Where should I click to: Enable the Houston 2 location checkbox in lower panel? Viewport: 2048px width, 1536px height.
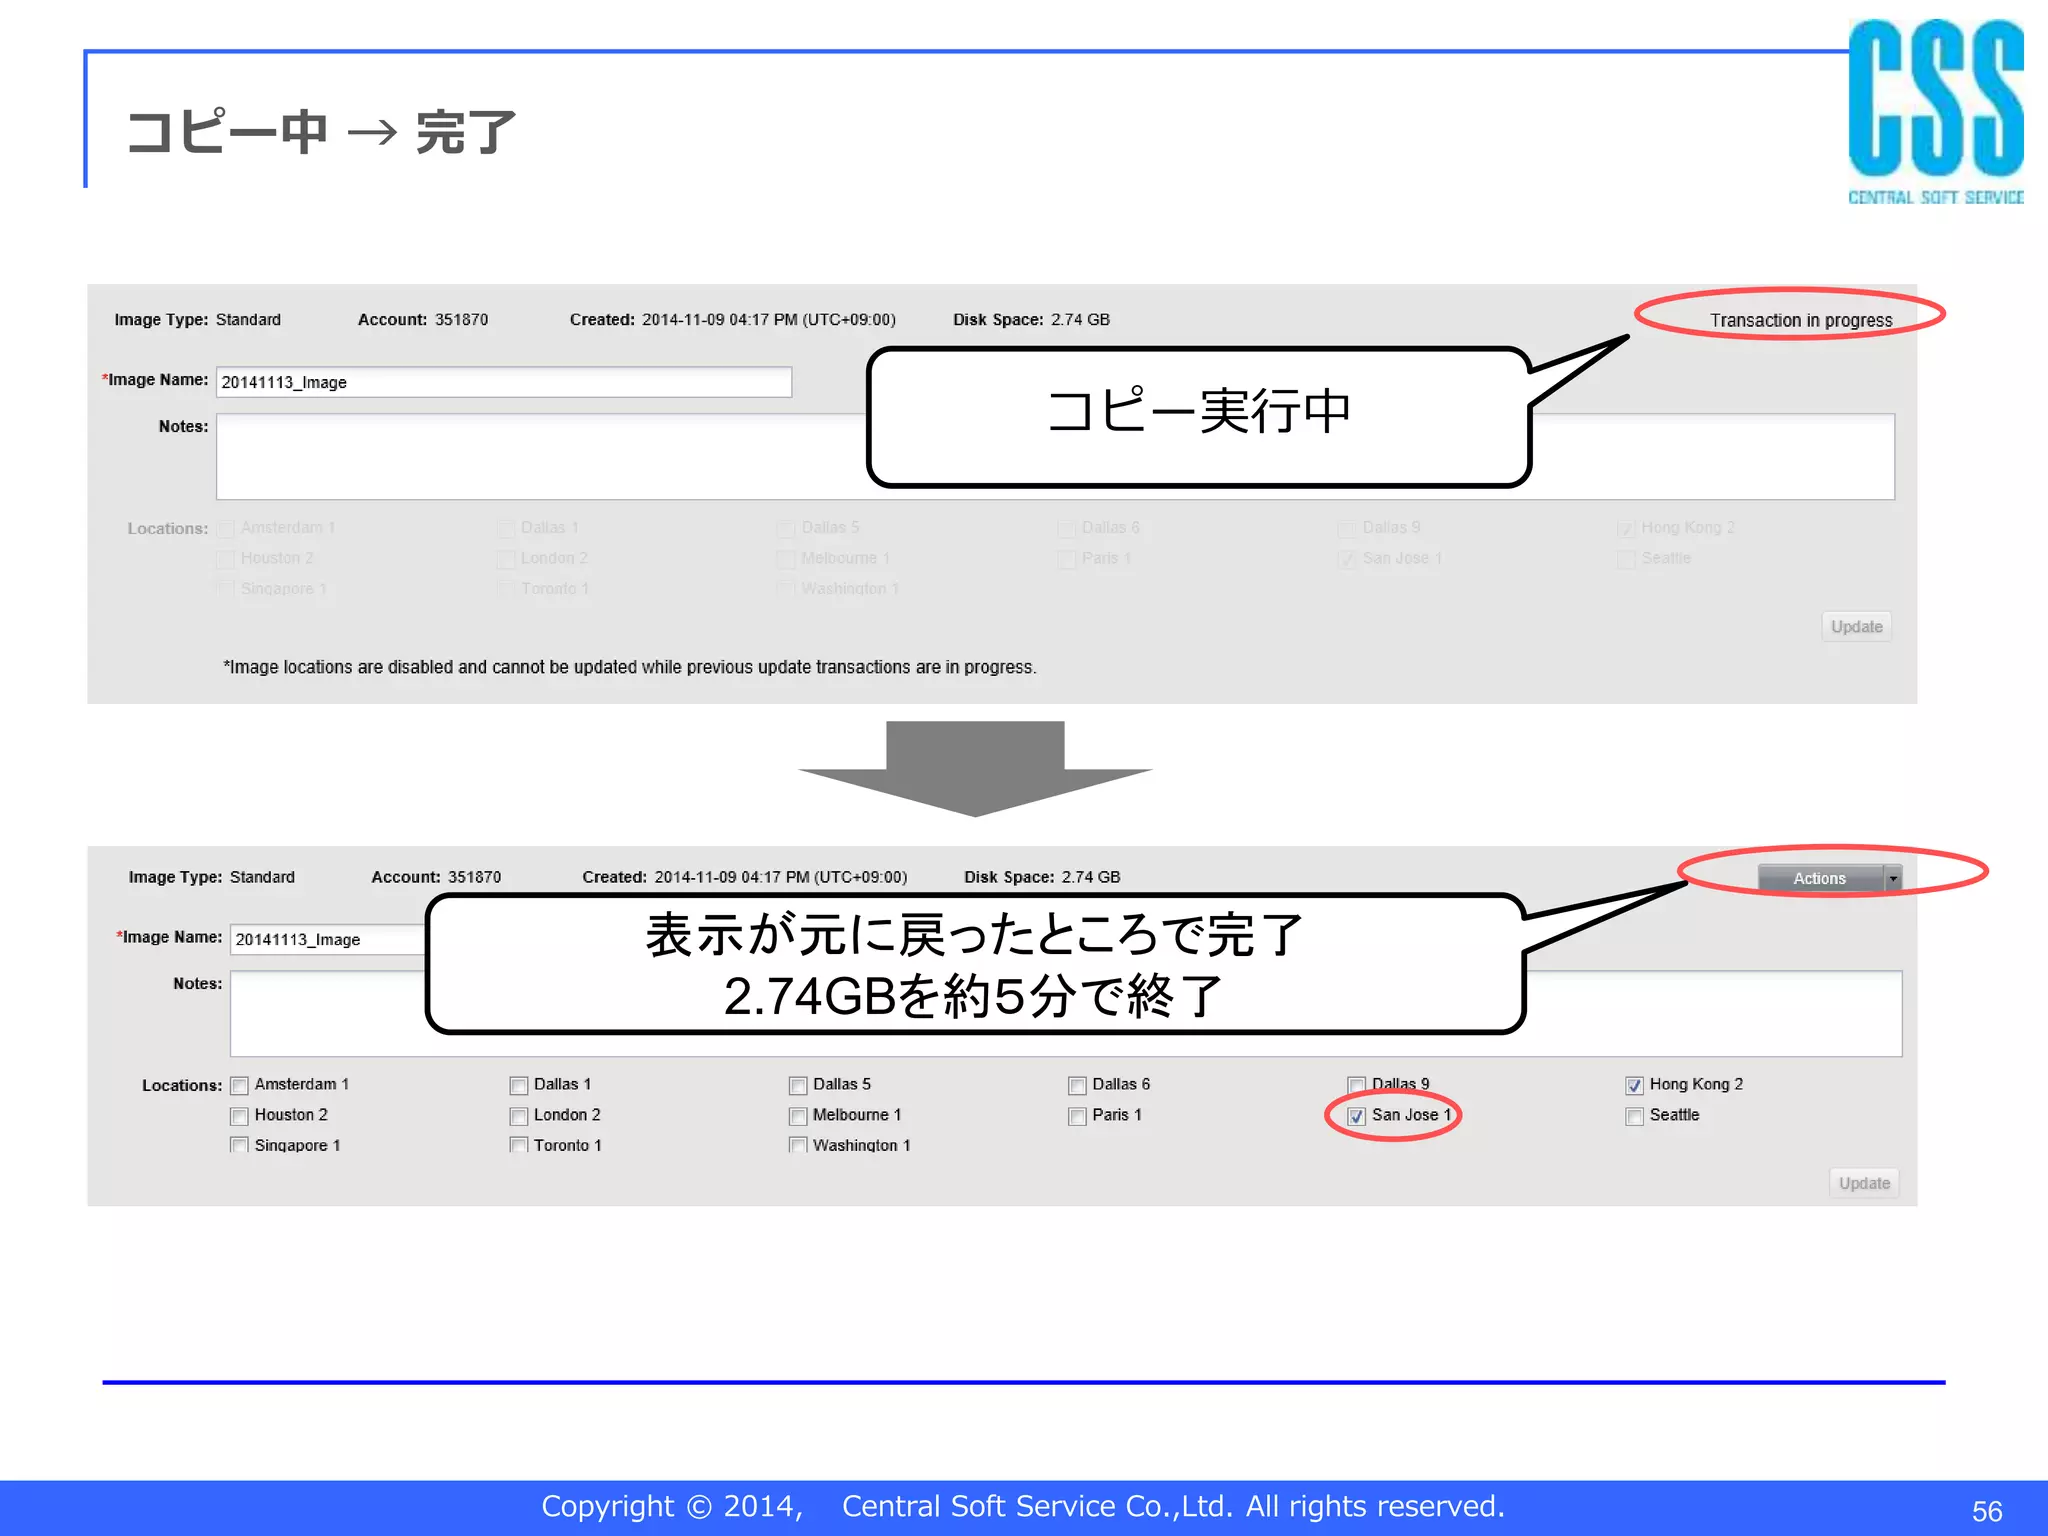click(x=239, y=1116)
